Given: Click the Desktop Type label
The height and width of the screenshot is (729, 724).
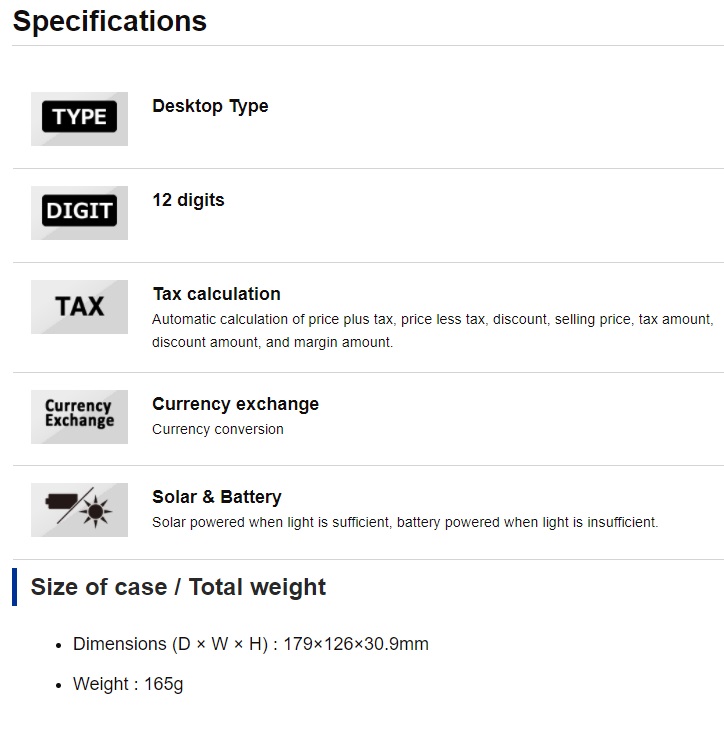Looking at the screenshot, I should click(x=210, y=106).
